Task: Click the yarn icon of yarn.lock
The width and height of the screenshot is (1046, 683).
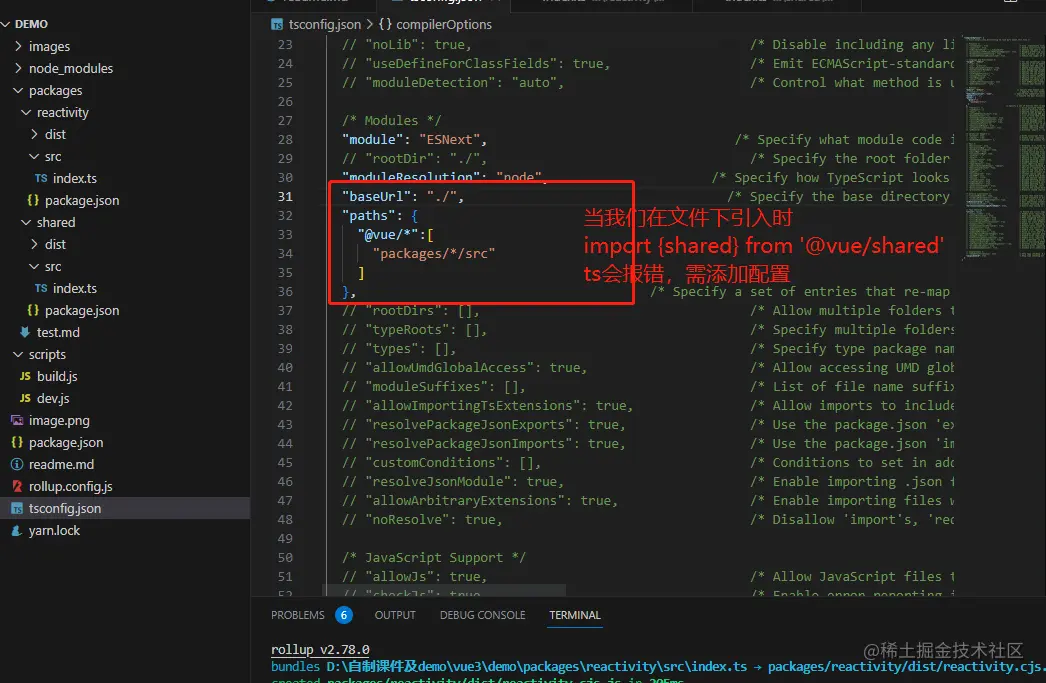Action: (17, 530)
